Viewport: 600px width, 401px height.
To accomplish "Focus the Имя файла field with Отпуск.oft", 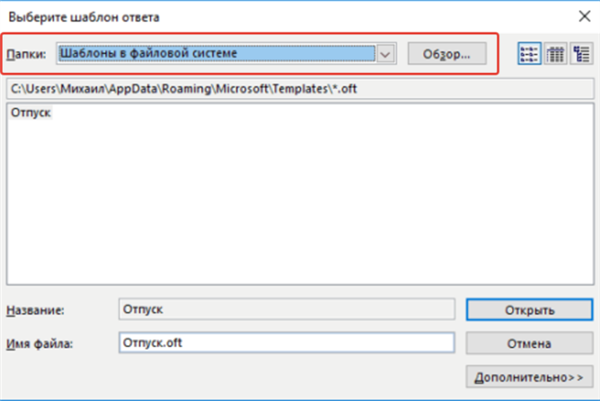I will pyautogui.click(x=287, y=342).
